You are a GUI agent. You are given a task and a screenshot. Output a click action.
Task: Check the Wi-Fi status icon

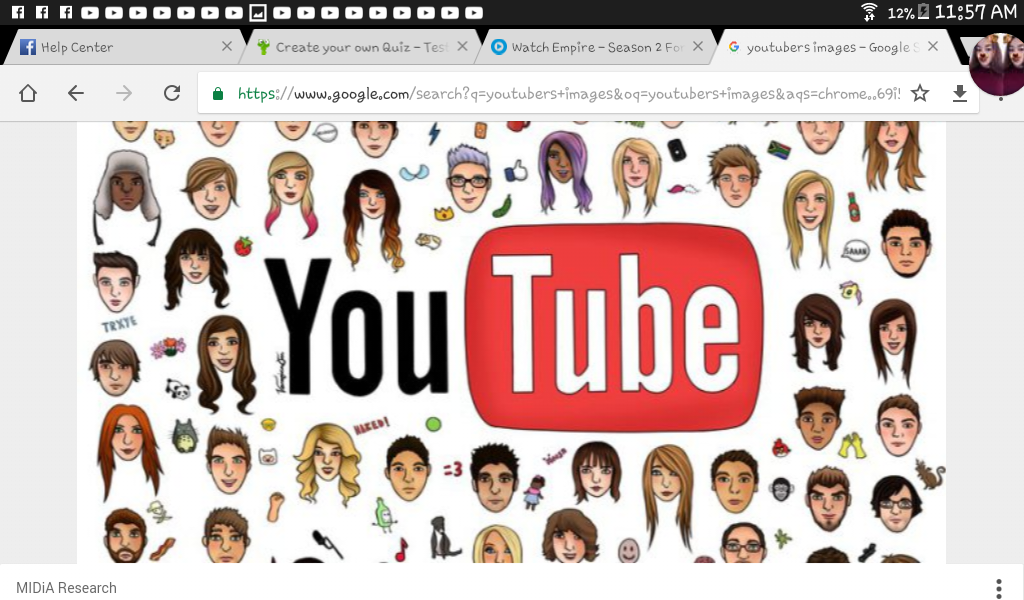869,12
